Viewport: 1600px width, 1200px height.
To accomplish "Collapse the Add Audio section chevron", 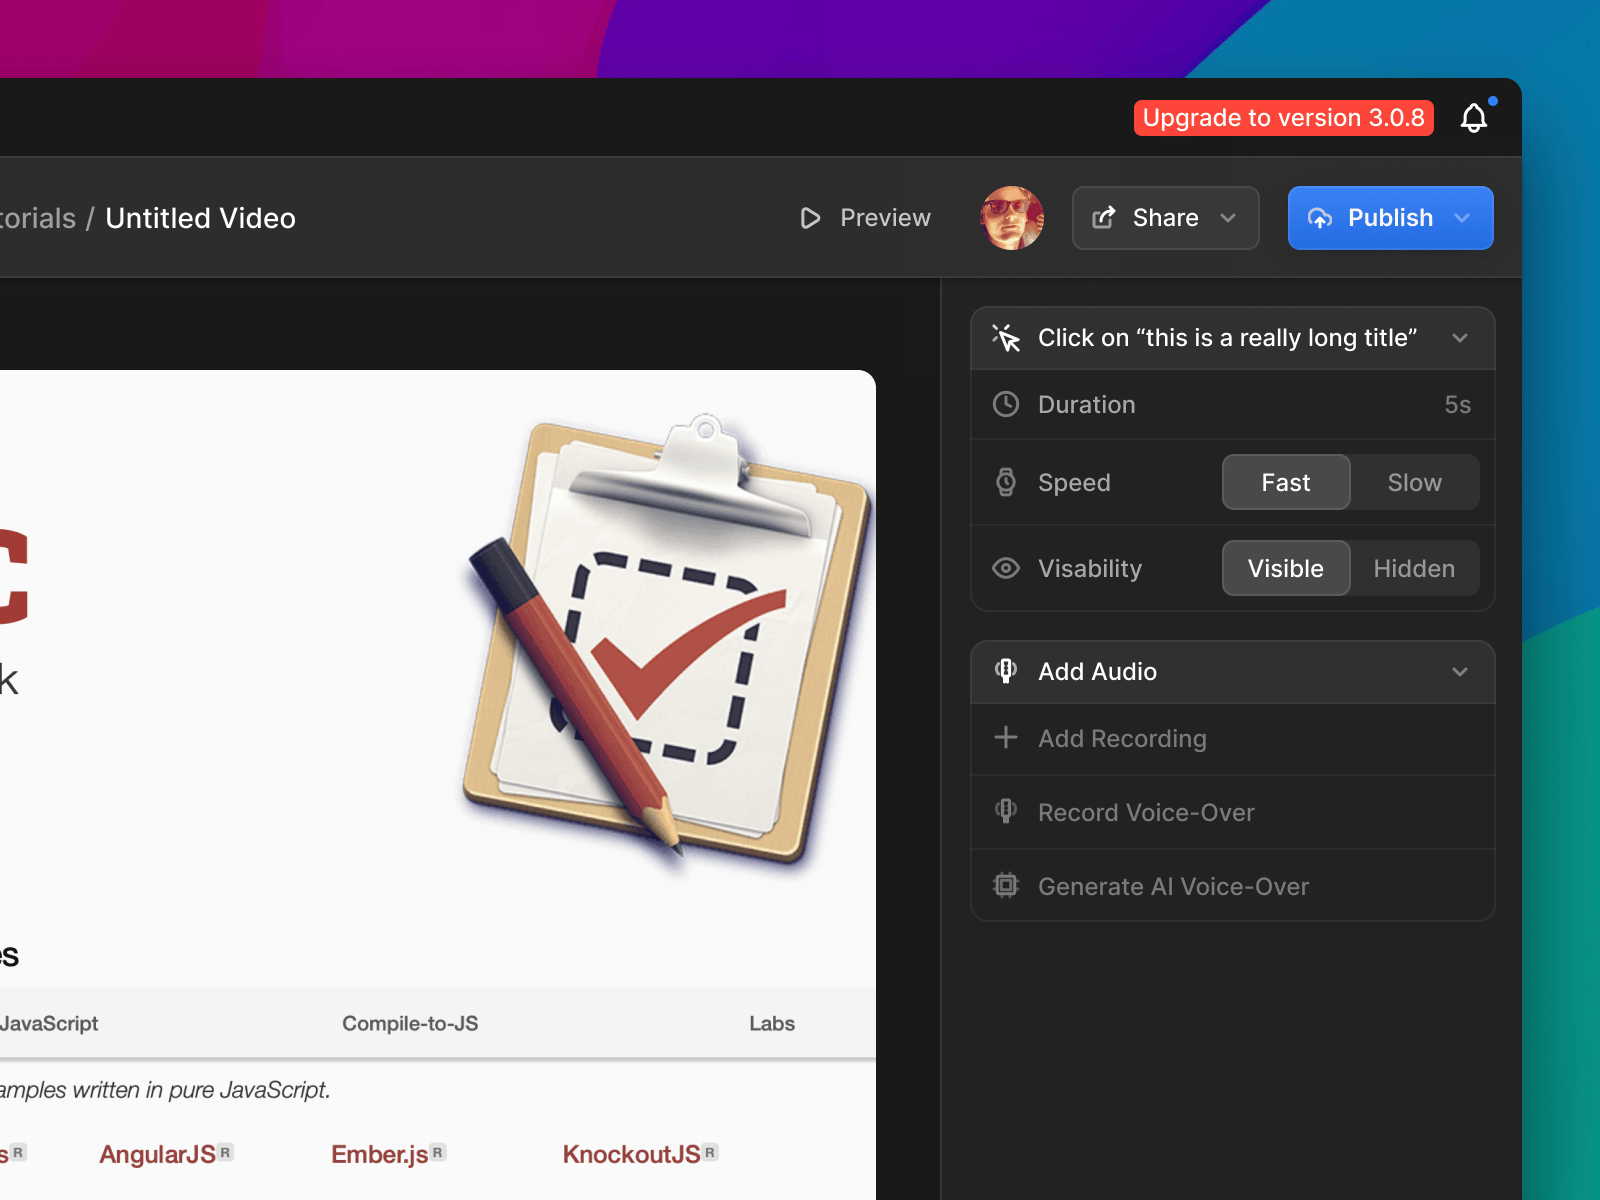I will (1460, 672).
